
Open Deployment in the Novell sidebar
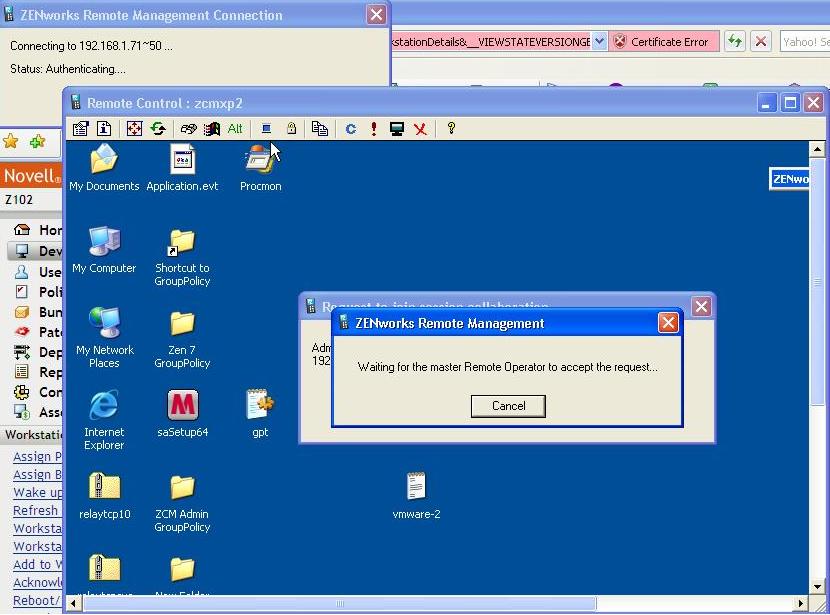[37, 352]
